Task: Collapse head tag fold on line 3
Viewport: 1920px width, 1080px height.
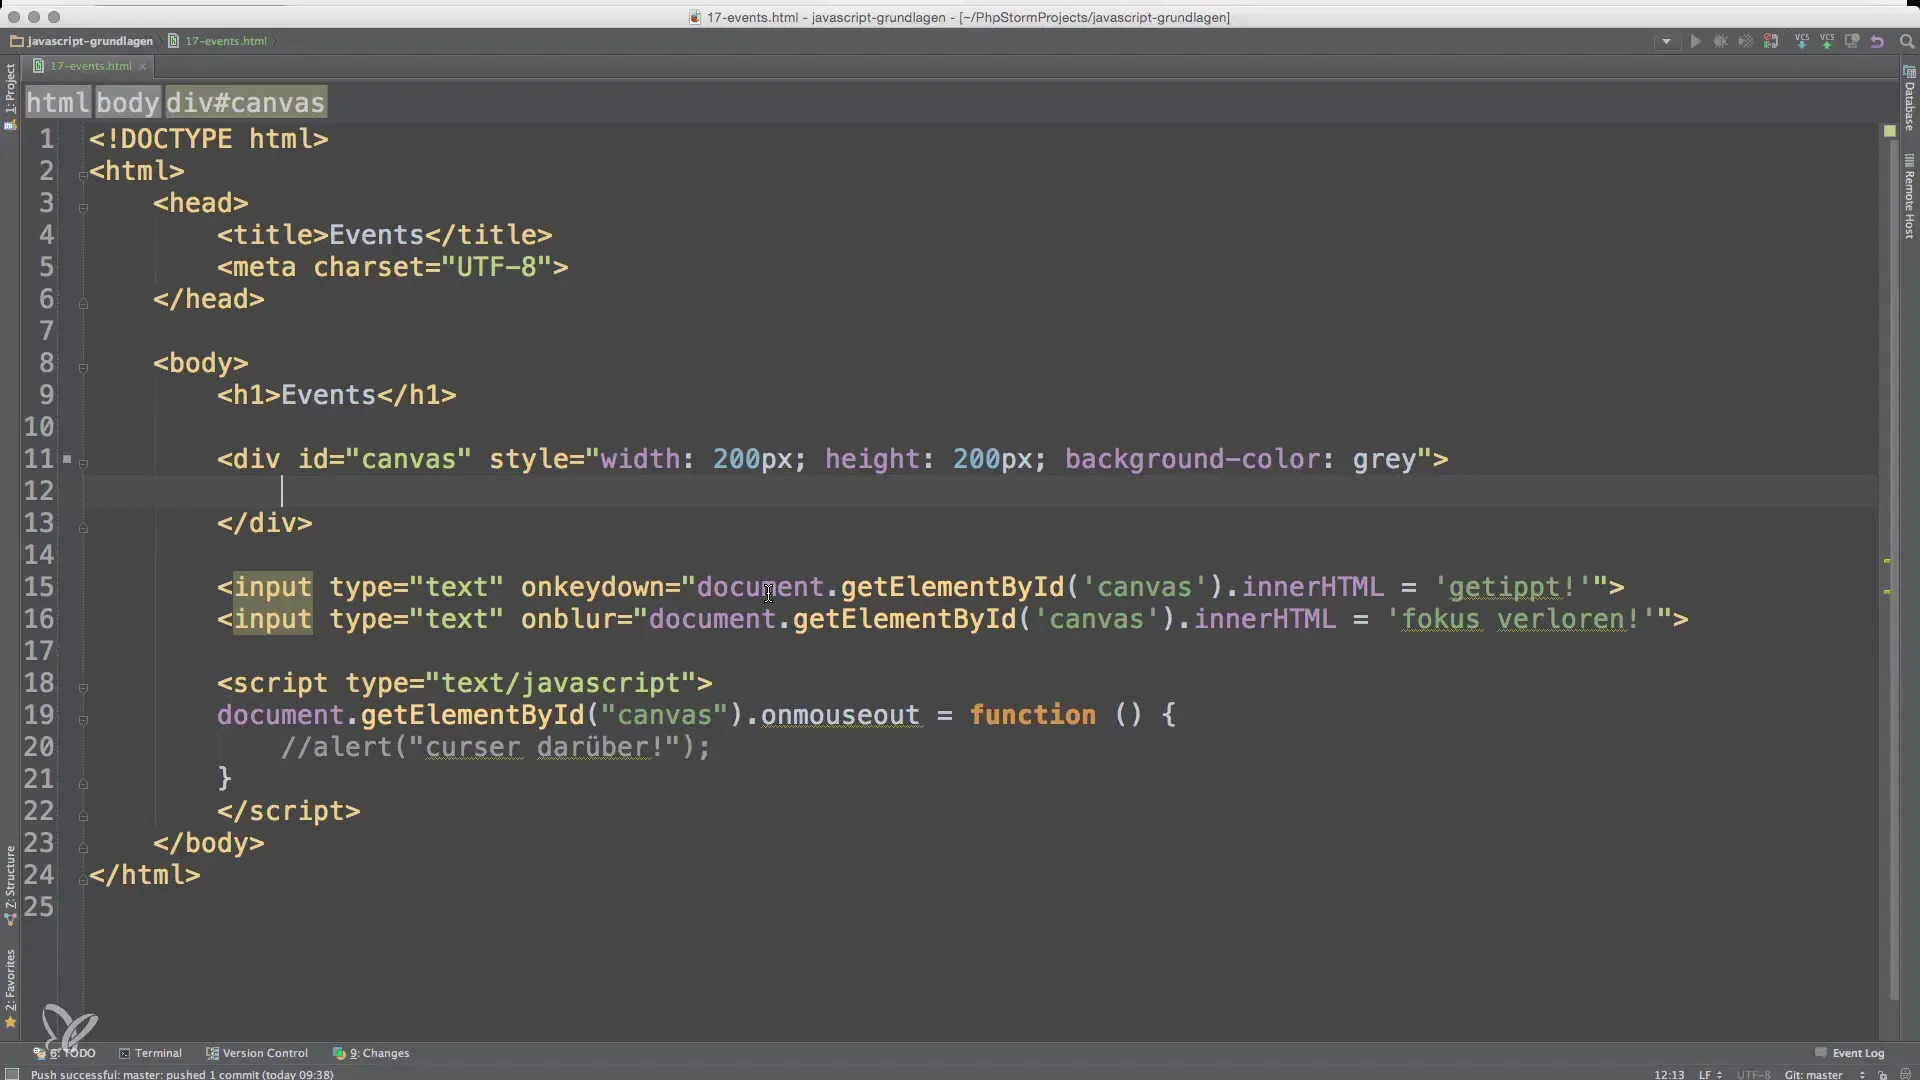Action: pyautogui.click(x=83, y=208)
